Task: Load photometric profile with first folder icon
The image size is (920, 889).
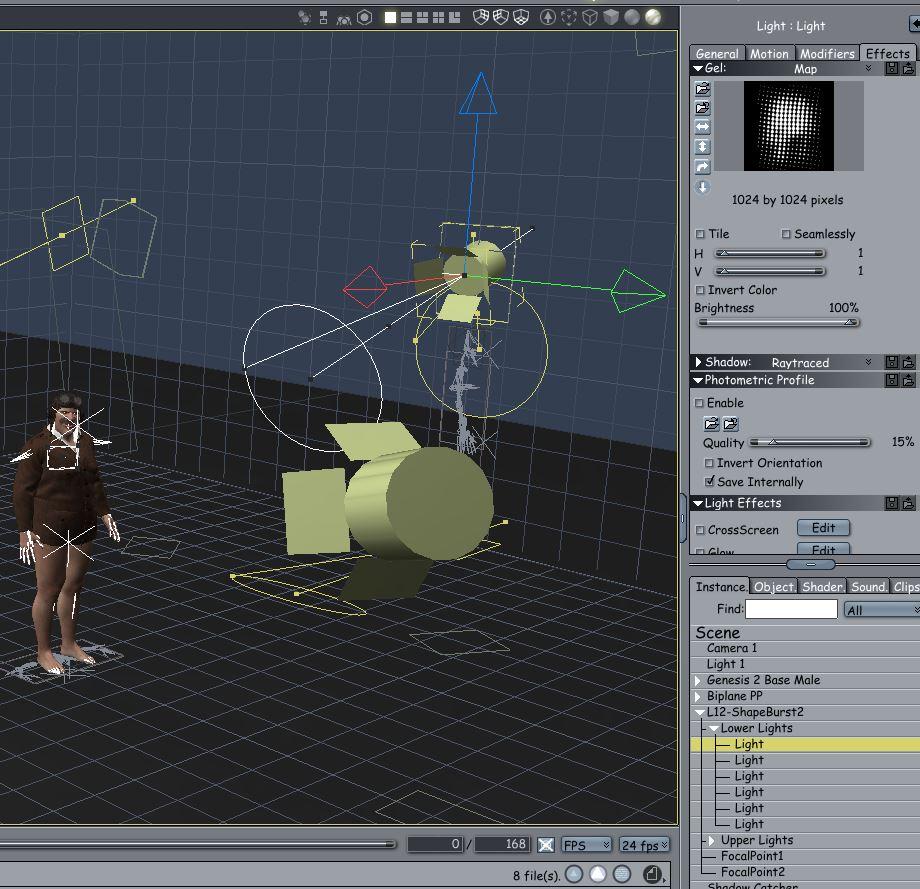Action: point(711,424)
